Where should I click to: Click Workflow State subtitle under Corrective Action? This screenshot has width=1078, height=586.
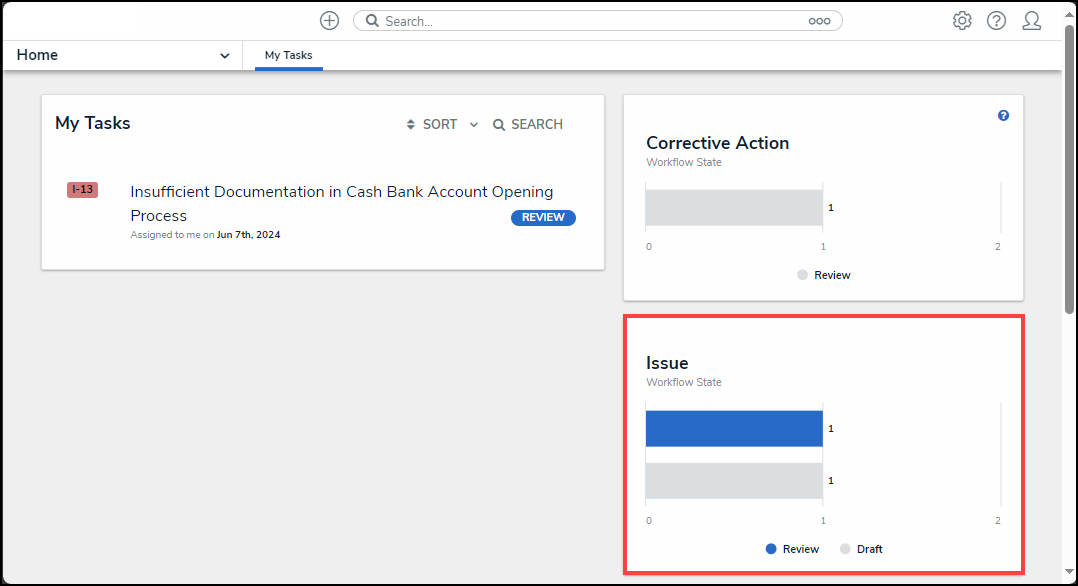click(x=683, y=162)
